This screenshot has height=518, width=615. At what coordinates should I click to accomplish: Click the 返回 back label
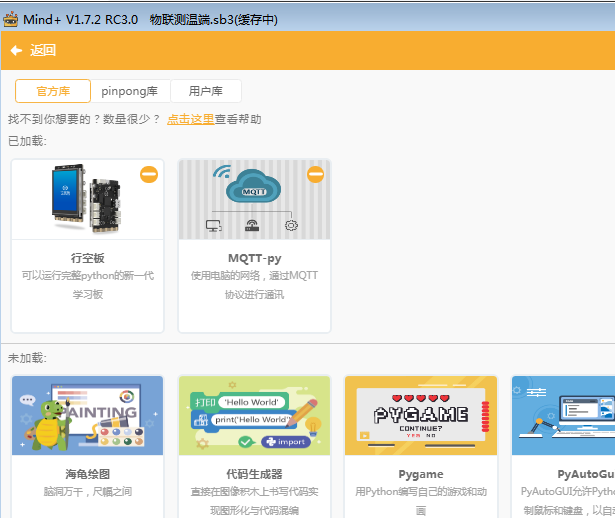click(x=43, y=50)
